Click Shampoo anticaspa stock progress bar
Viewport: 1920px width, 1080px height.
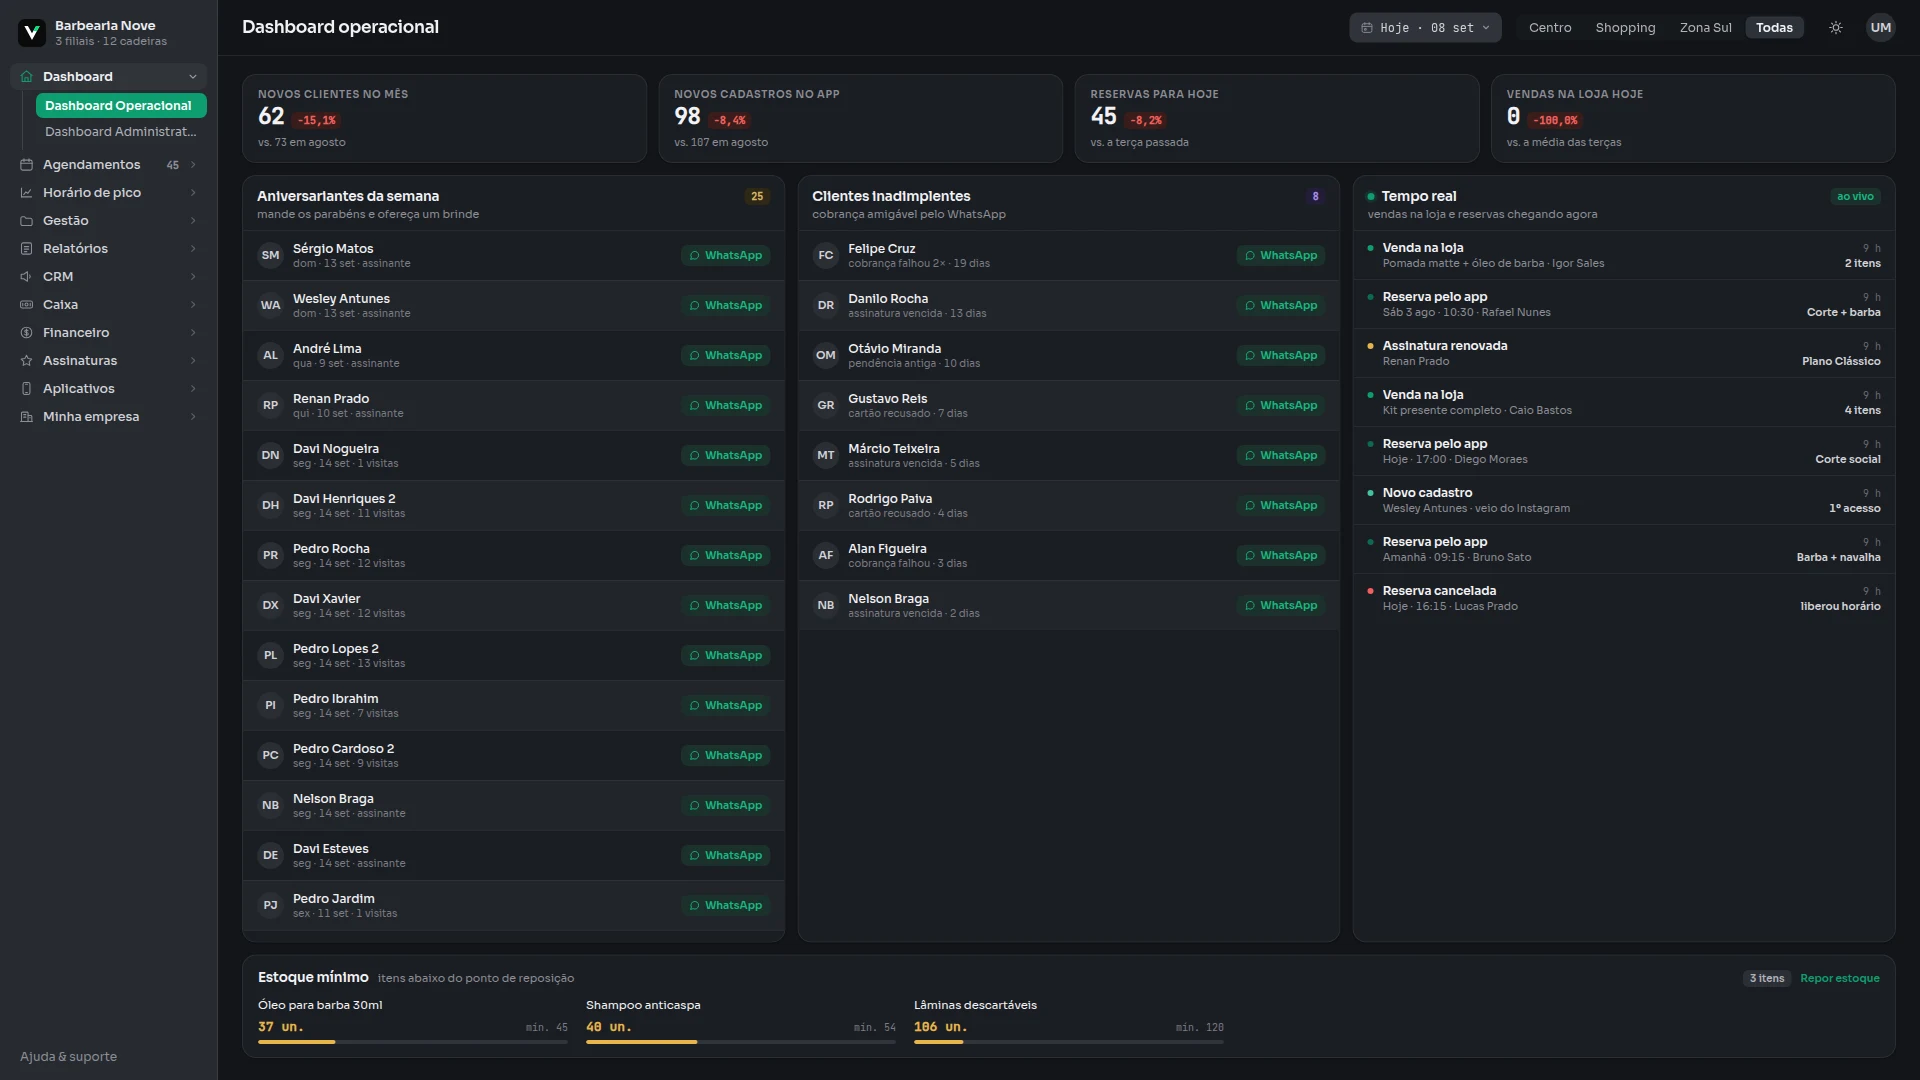741,1042
